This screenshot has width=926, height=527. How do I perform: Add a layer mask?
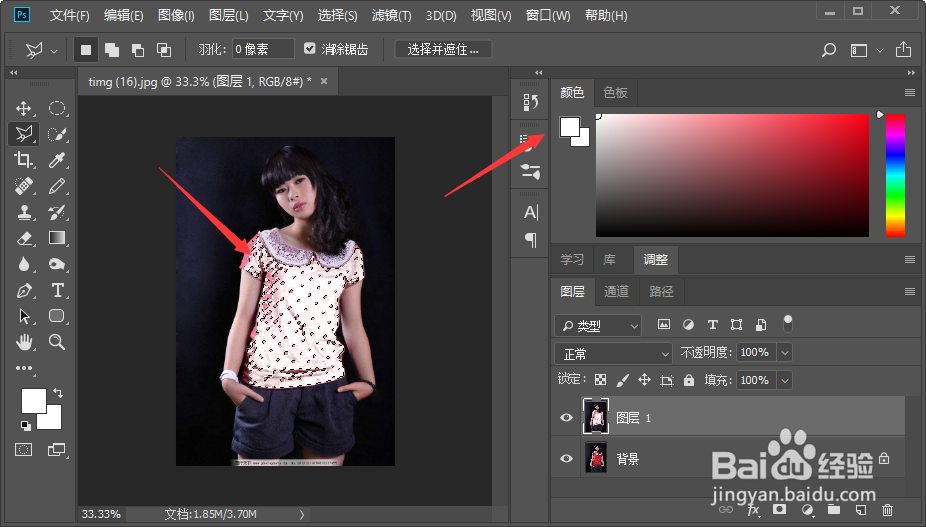780,509
